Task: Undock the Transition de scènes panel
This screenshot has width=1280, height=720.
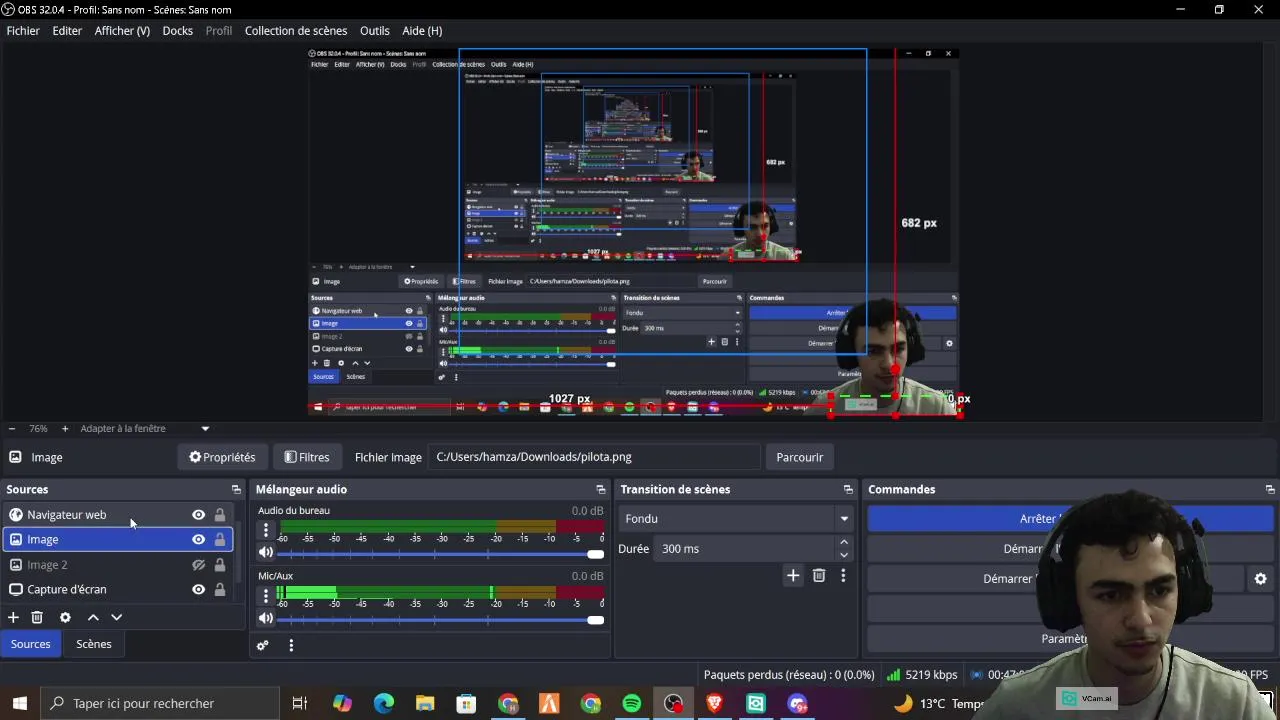Action: pos(848,490)
